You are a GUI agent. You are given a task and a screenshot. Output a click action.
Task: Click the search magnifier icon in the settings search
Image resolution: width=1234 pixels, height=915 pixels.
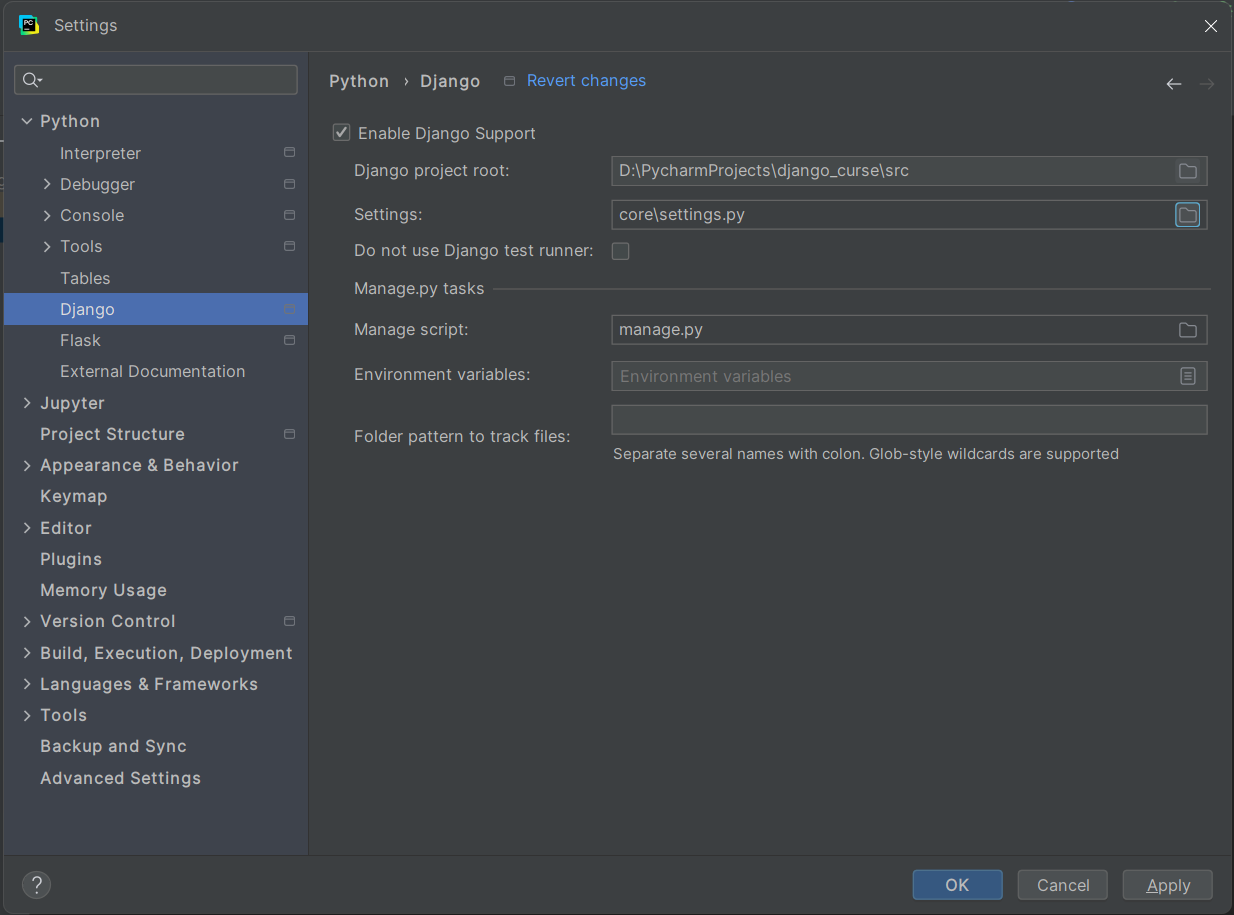click(32, 80)
